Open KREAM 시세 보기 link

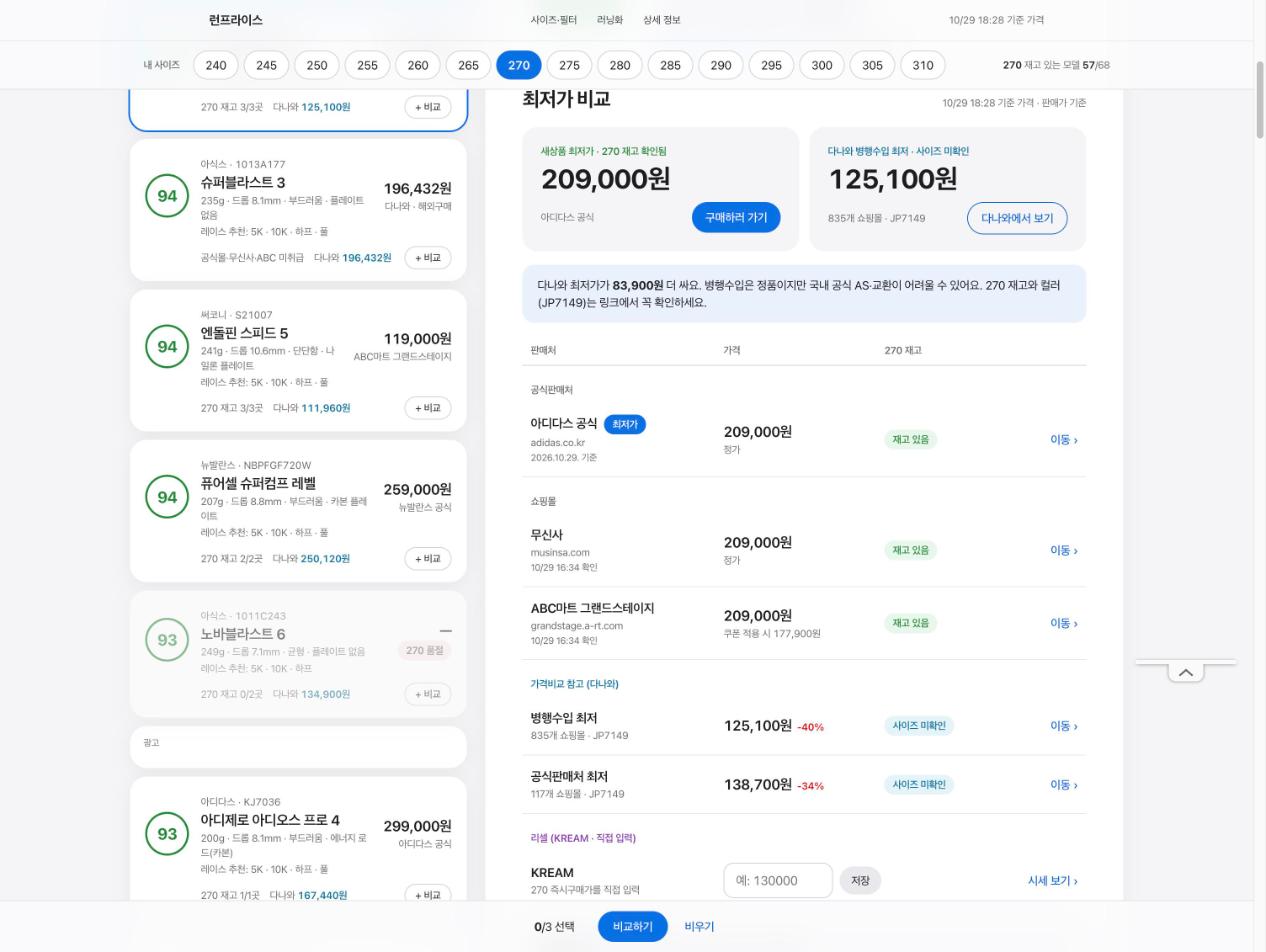point(1053,881)
